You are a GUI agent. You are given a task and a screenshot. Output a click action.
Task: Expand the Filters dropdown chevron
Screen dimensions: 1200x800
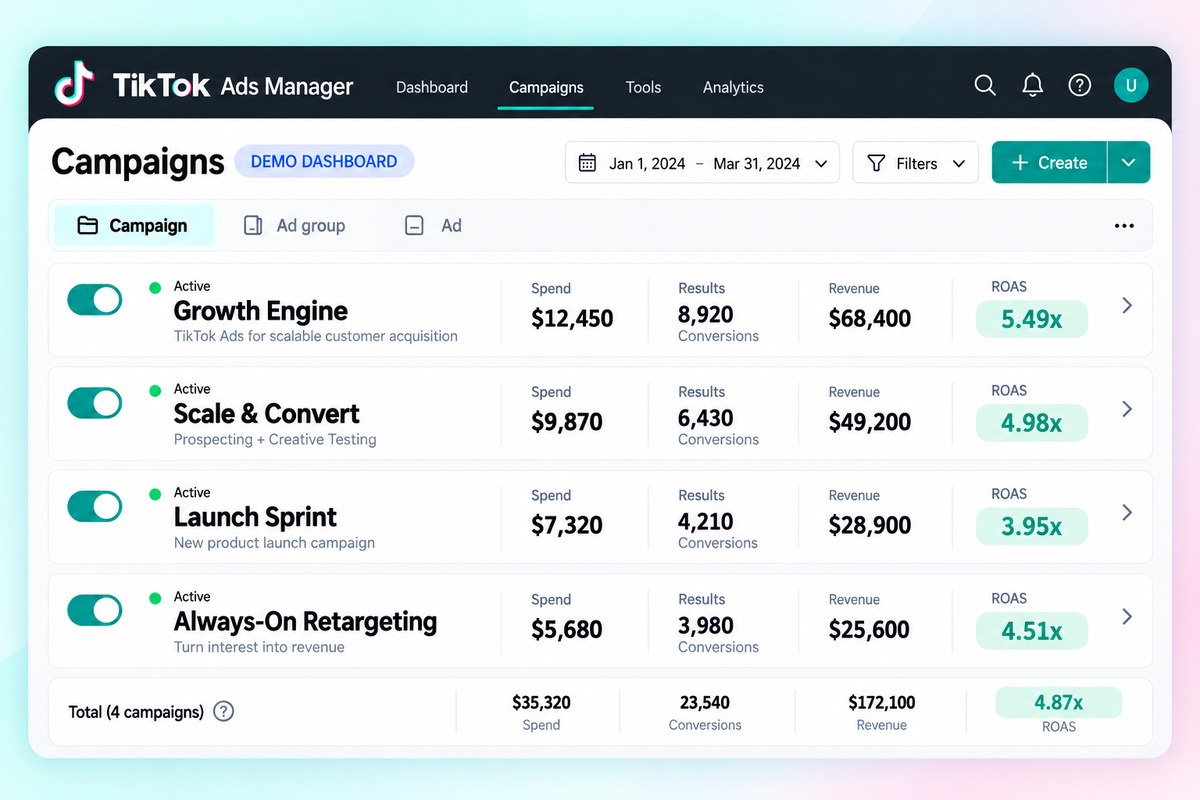[x=959, y=163]
